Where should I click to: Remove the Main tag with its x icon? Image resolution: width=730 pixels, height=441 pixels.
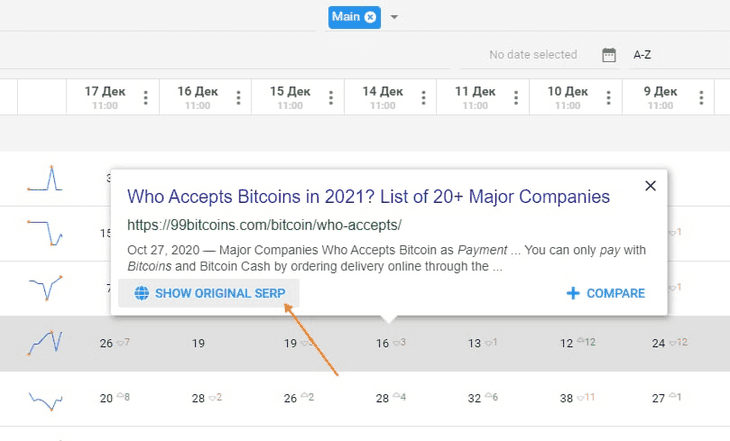(371, 17)
